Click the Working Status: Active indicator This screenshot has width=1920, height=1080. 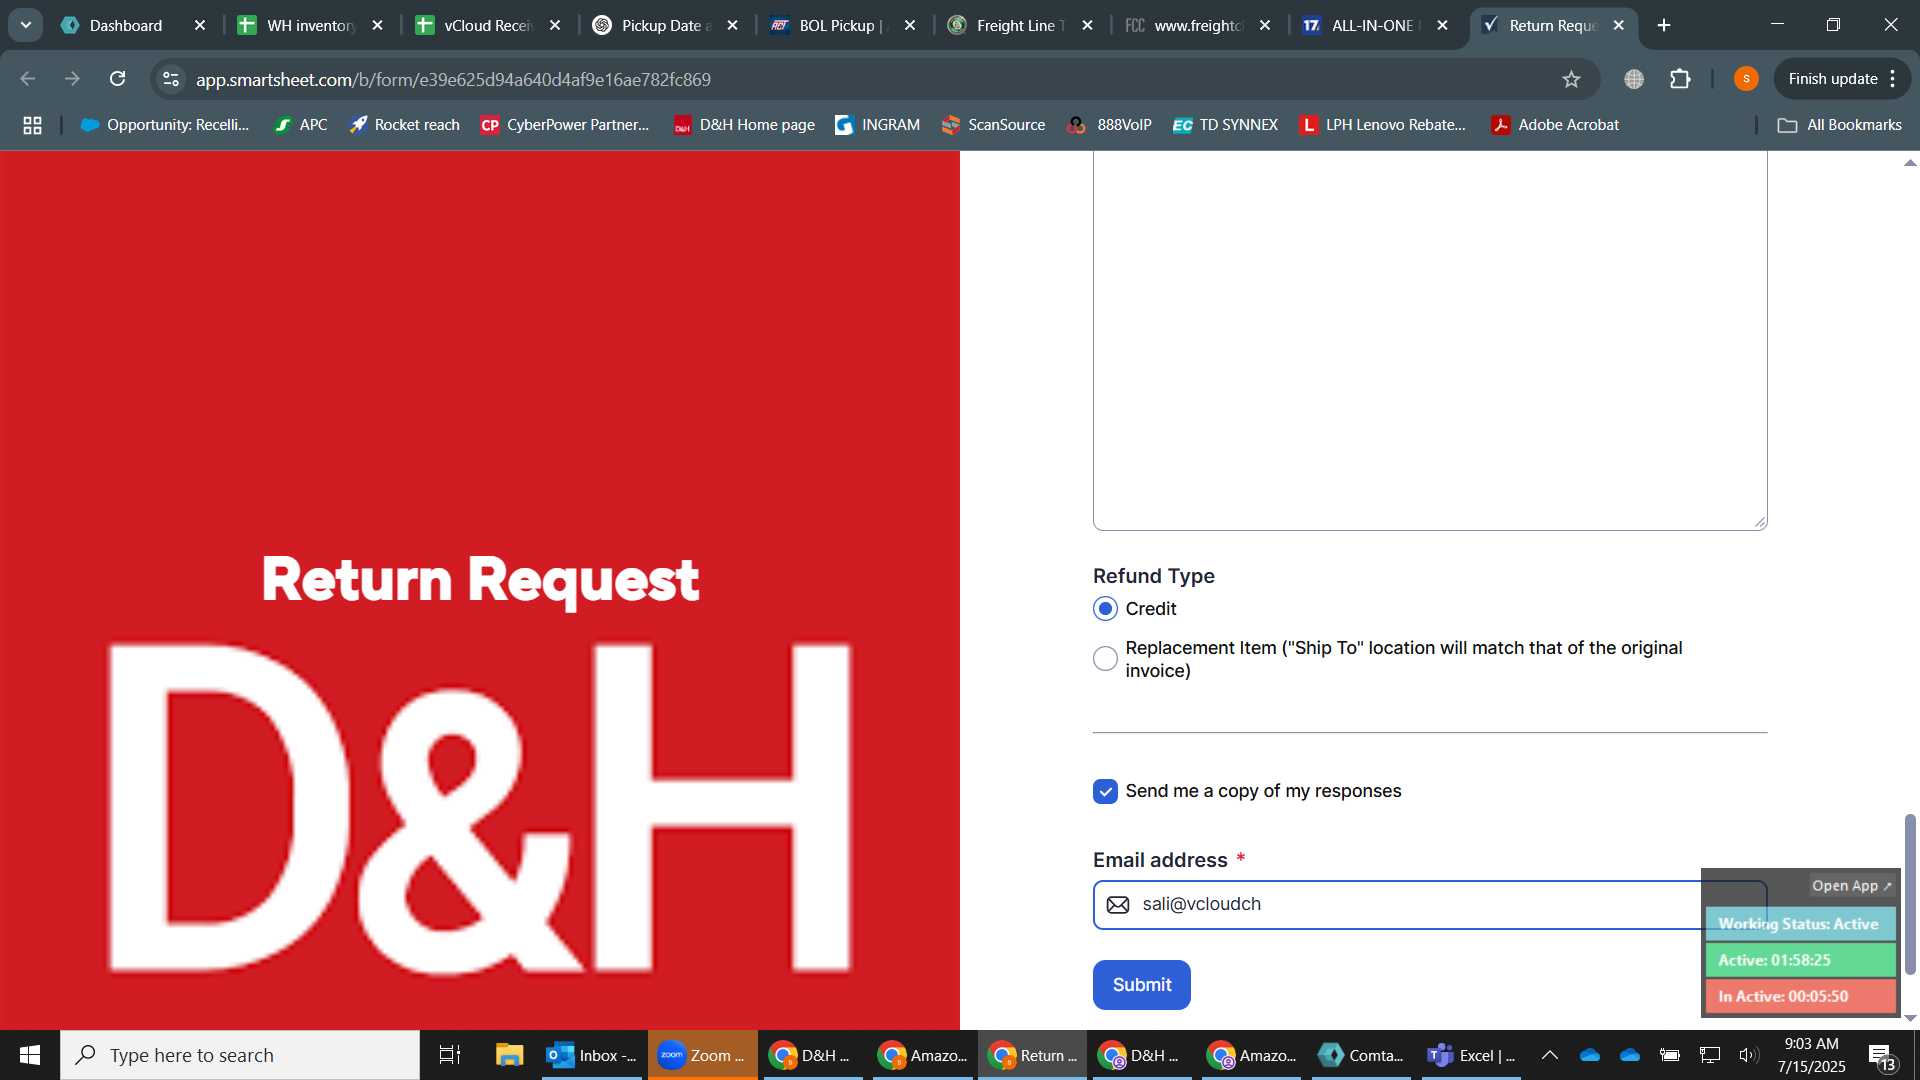click(1800, 924)
